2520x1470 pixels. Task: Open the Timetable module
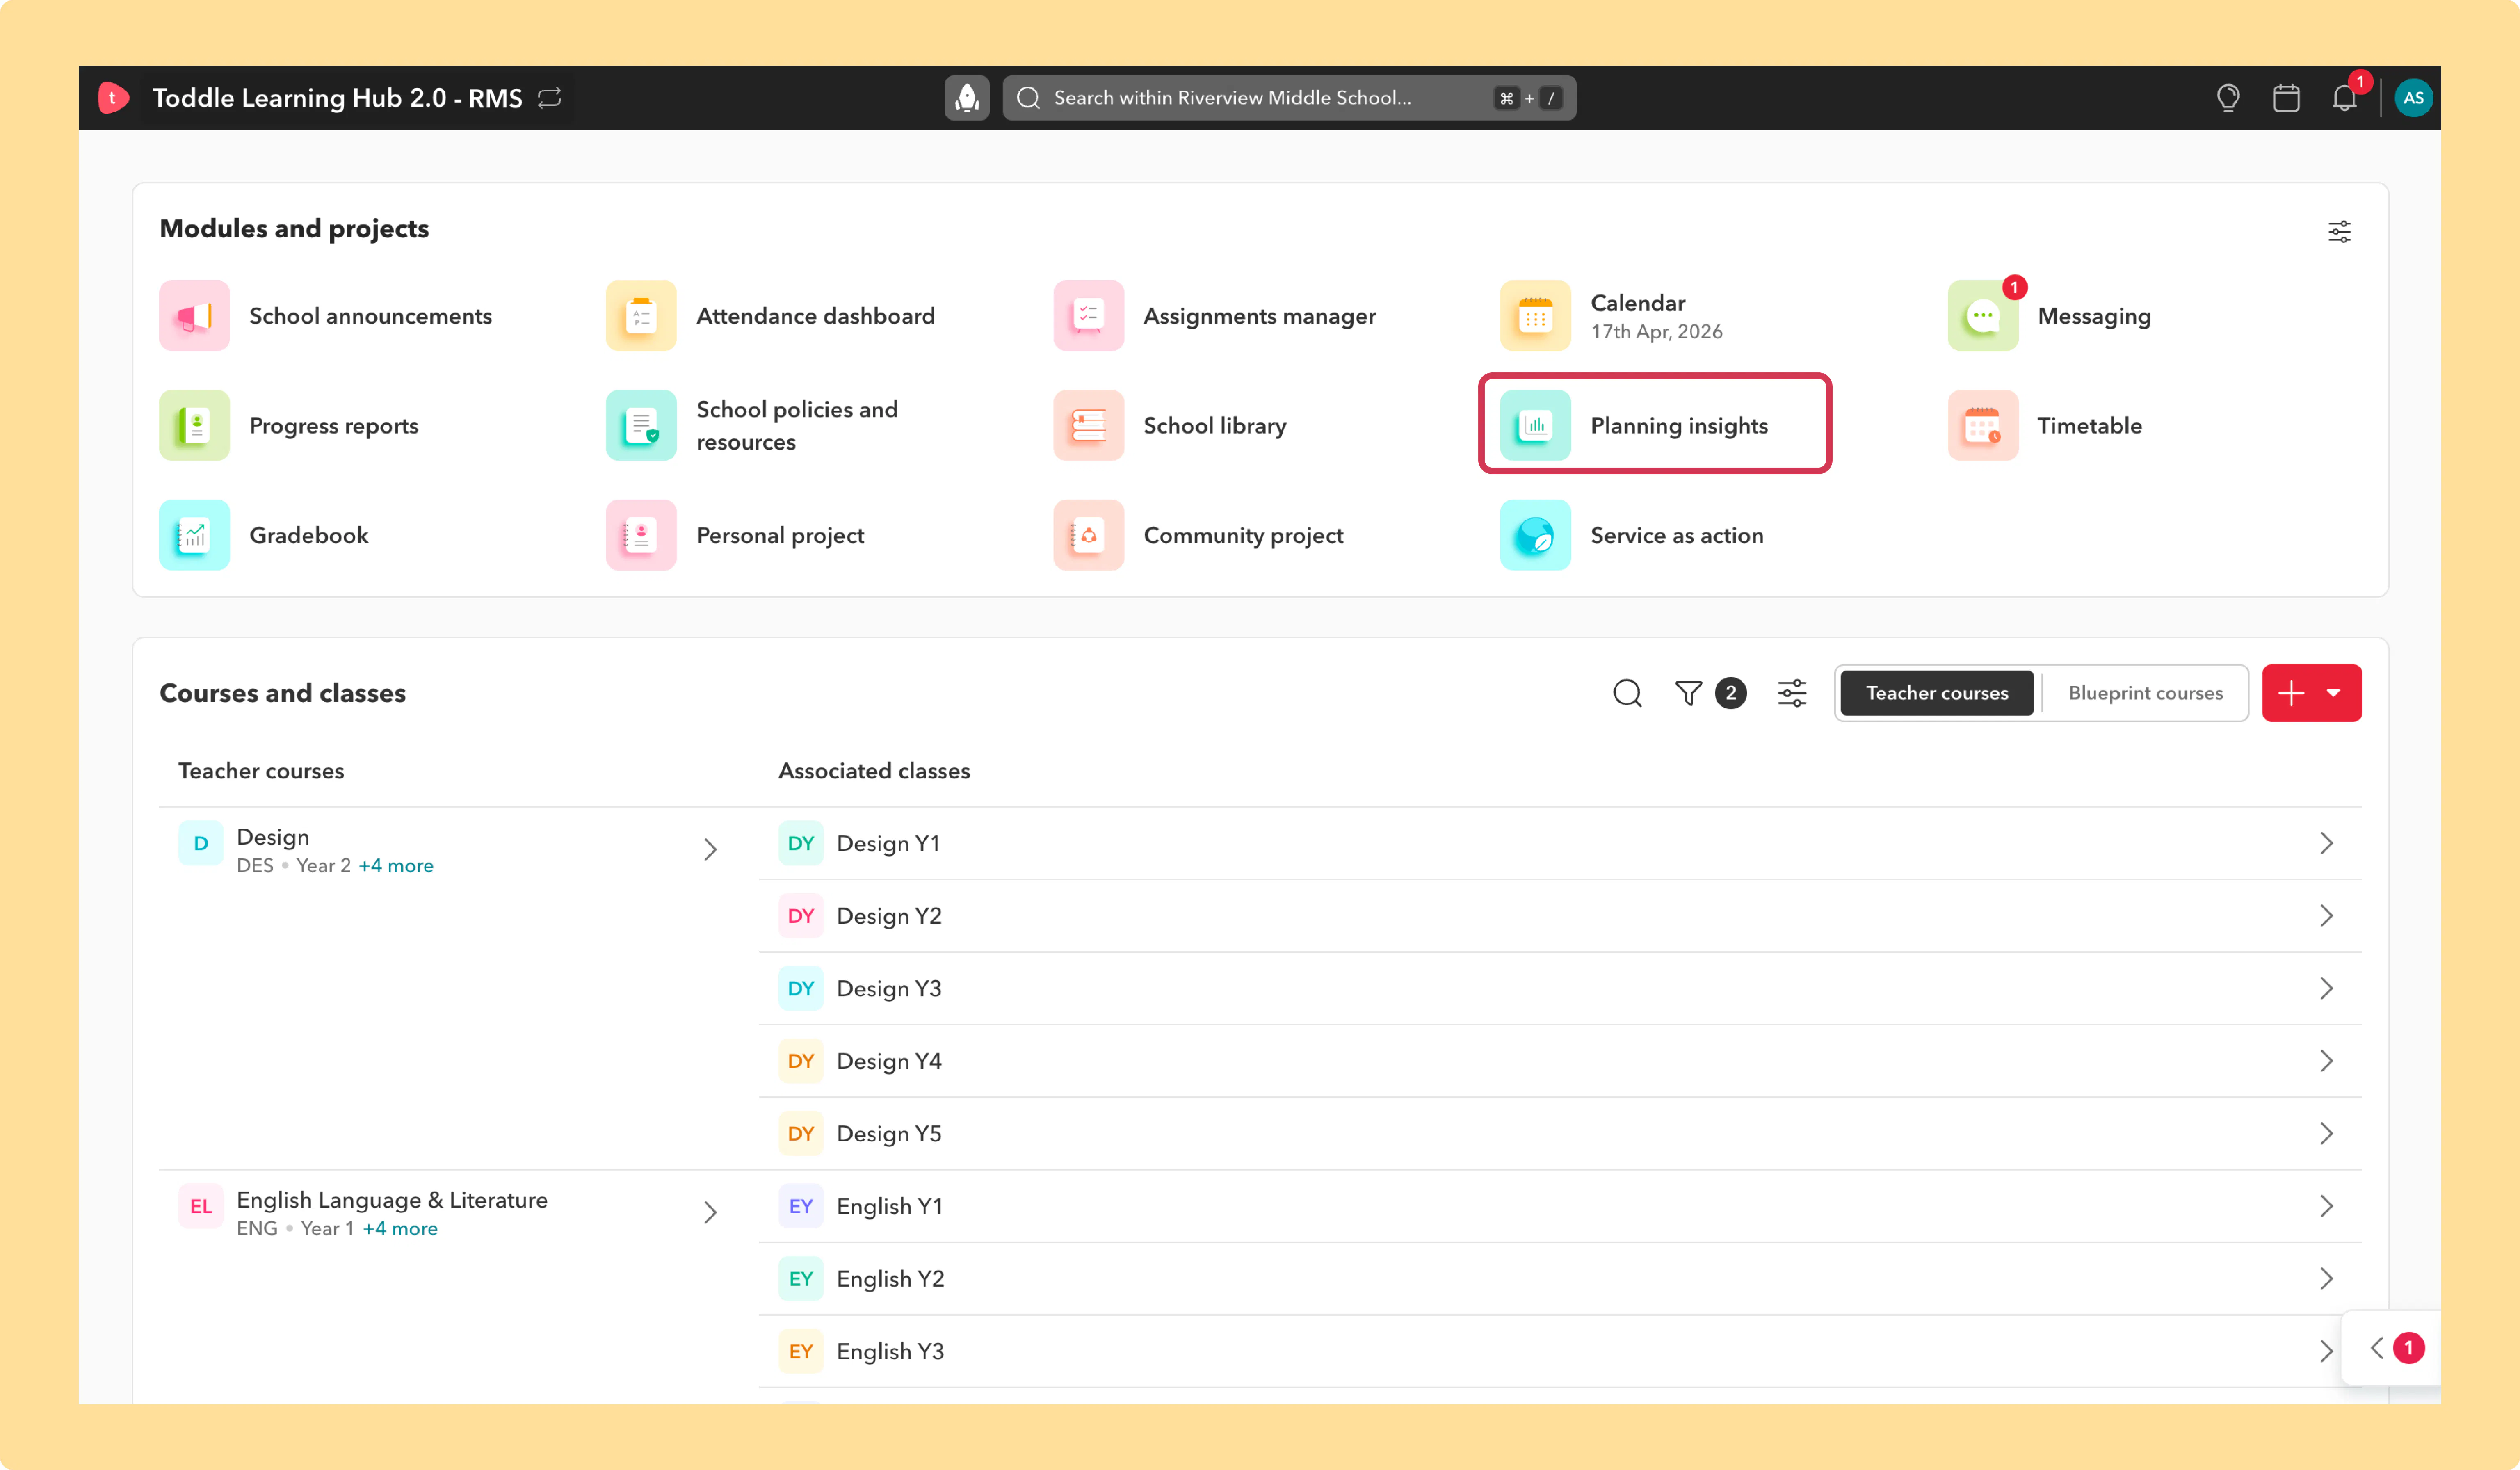2045,426
